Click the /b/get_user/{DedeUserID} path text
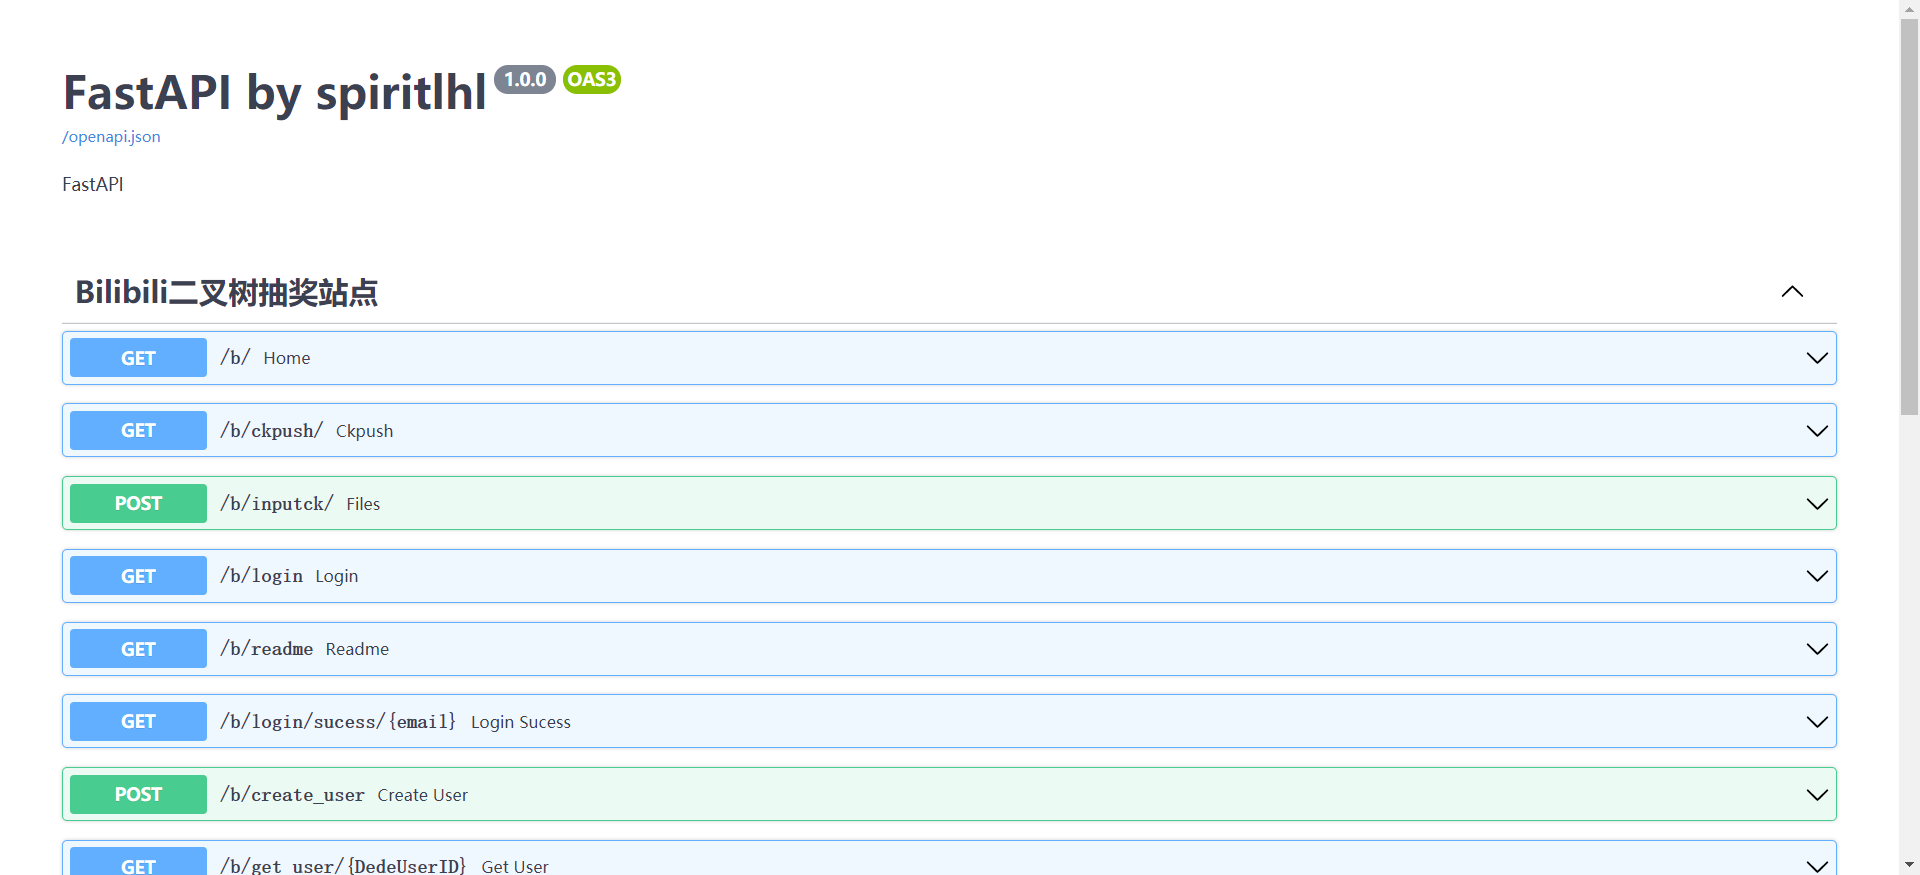The image size is (1920, 875). click(x=343, y=866)
